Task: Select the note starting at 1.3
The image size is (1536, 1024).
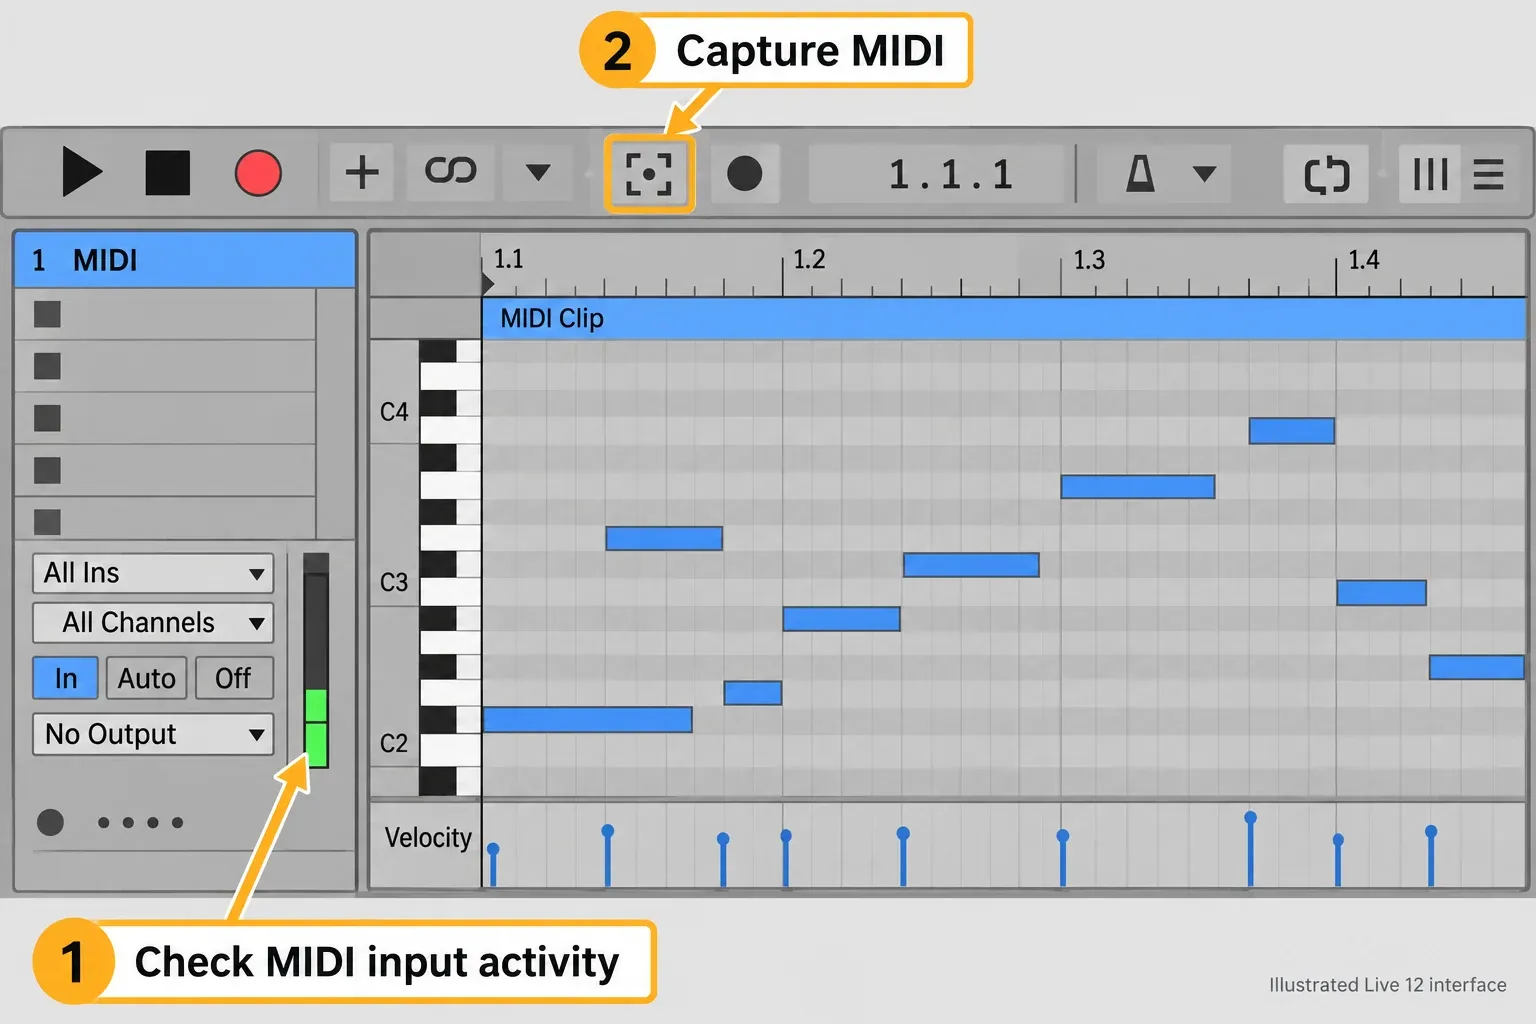Action: (1138, 487)
